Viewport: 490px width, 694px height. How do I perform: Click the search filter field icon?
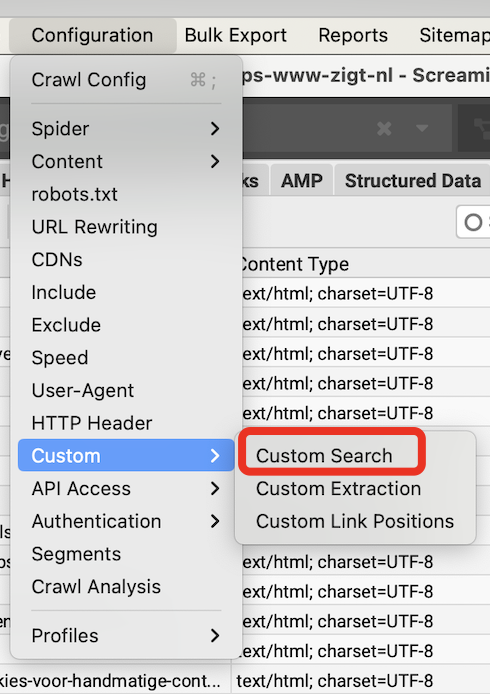473,222
